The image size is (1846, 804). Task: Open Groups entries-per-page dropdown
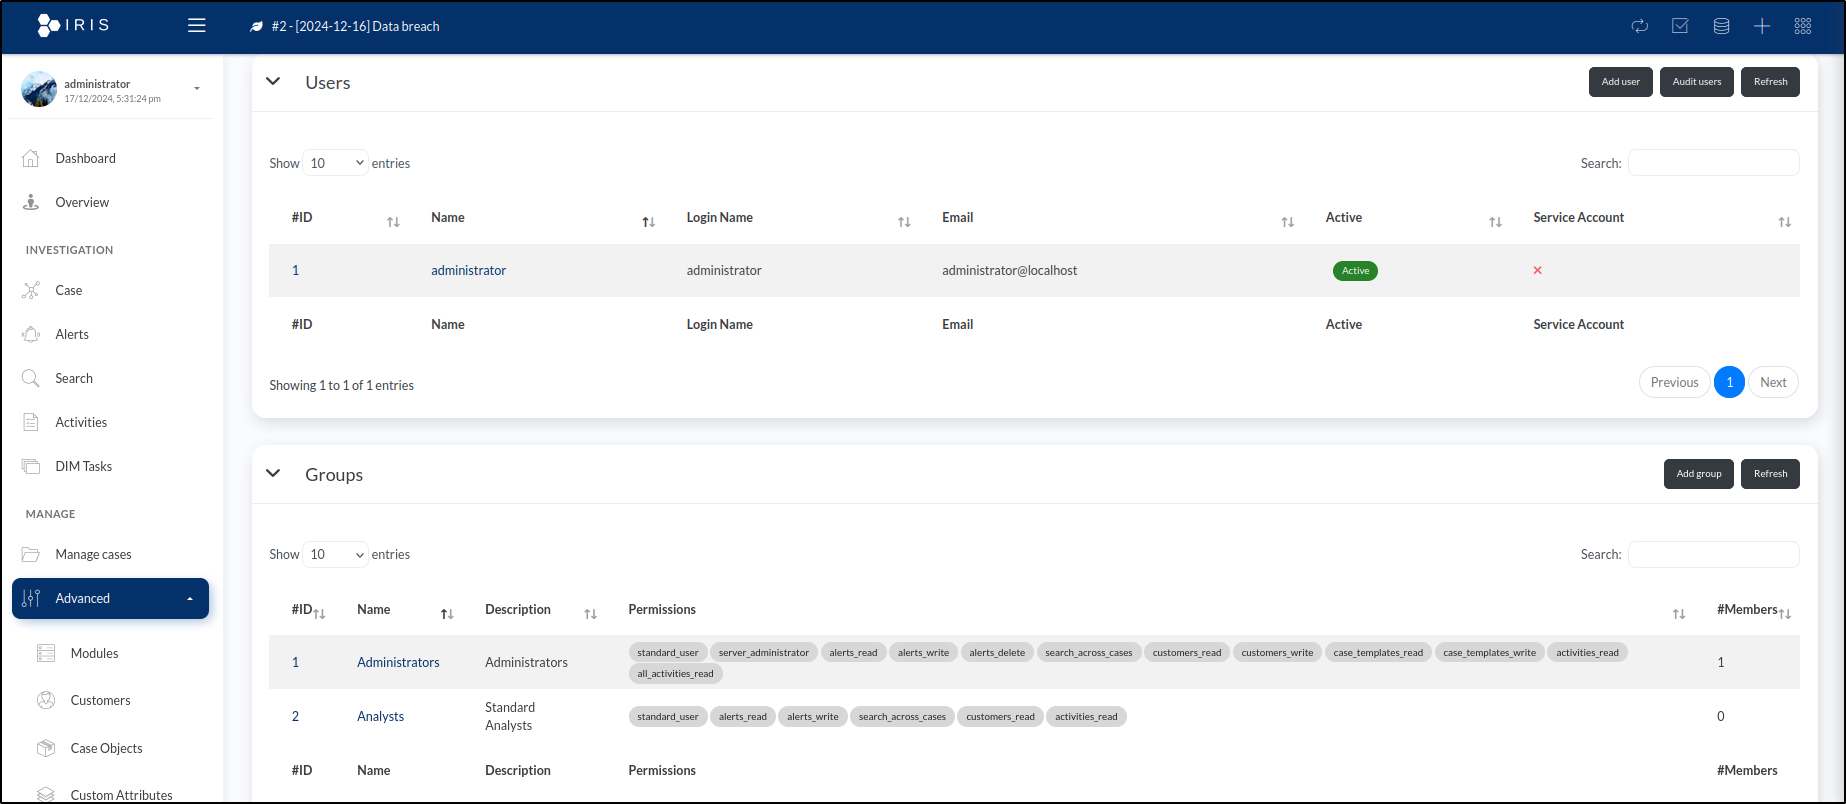336,554
